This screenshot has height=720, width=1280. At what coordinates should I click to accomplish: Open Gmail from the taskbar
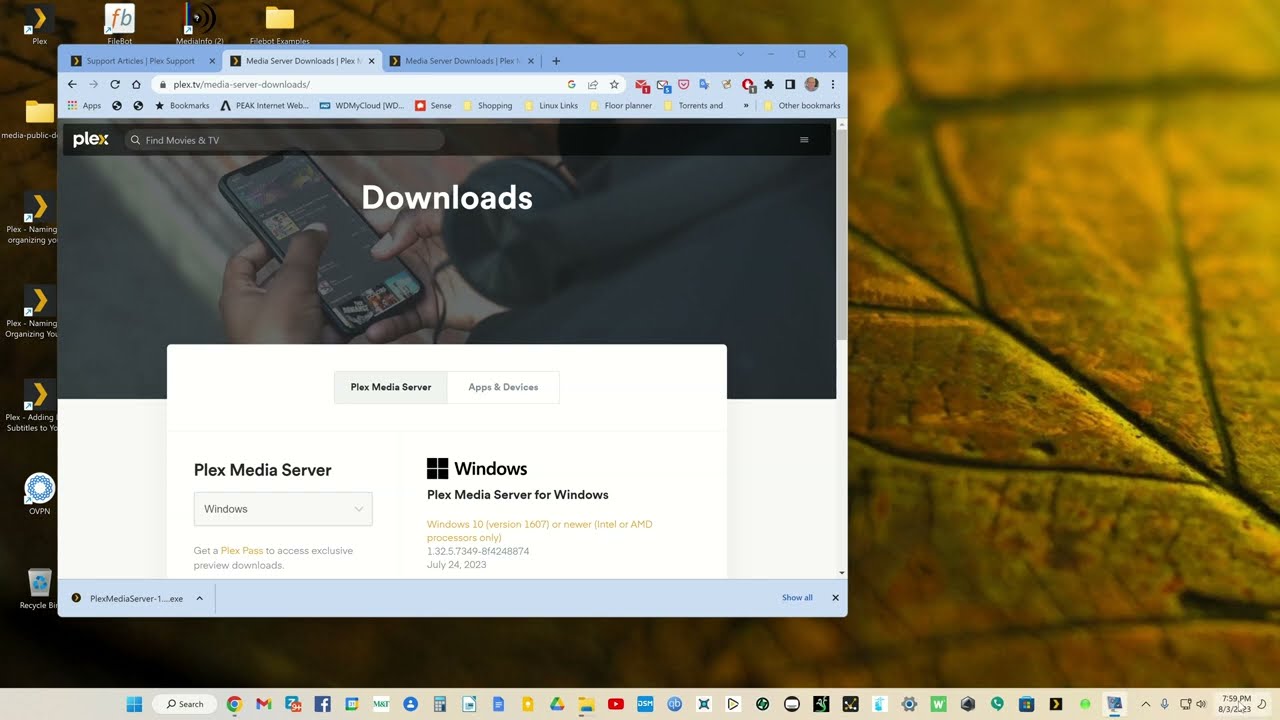coord(263,704)
